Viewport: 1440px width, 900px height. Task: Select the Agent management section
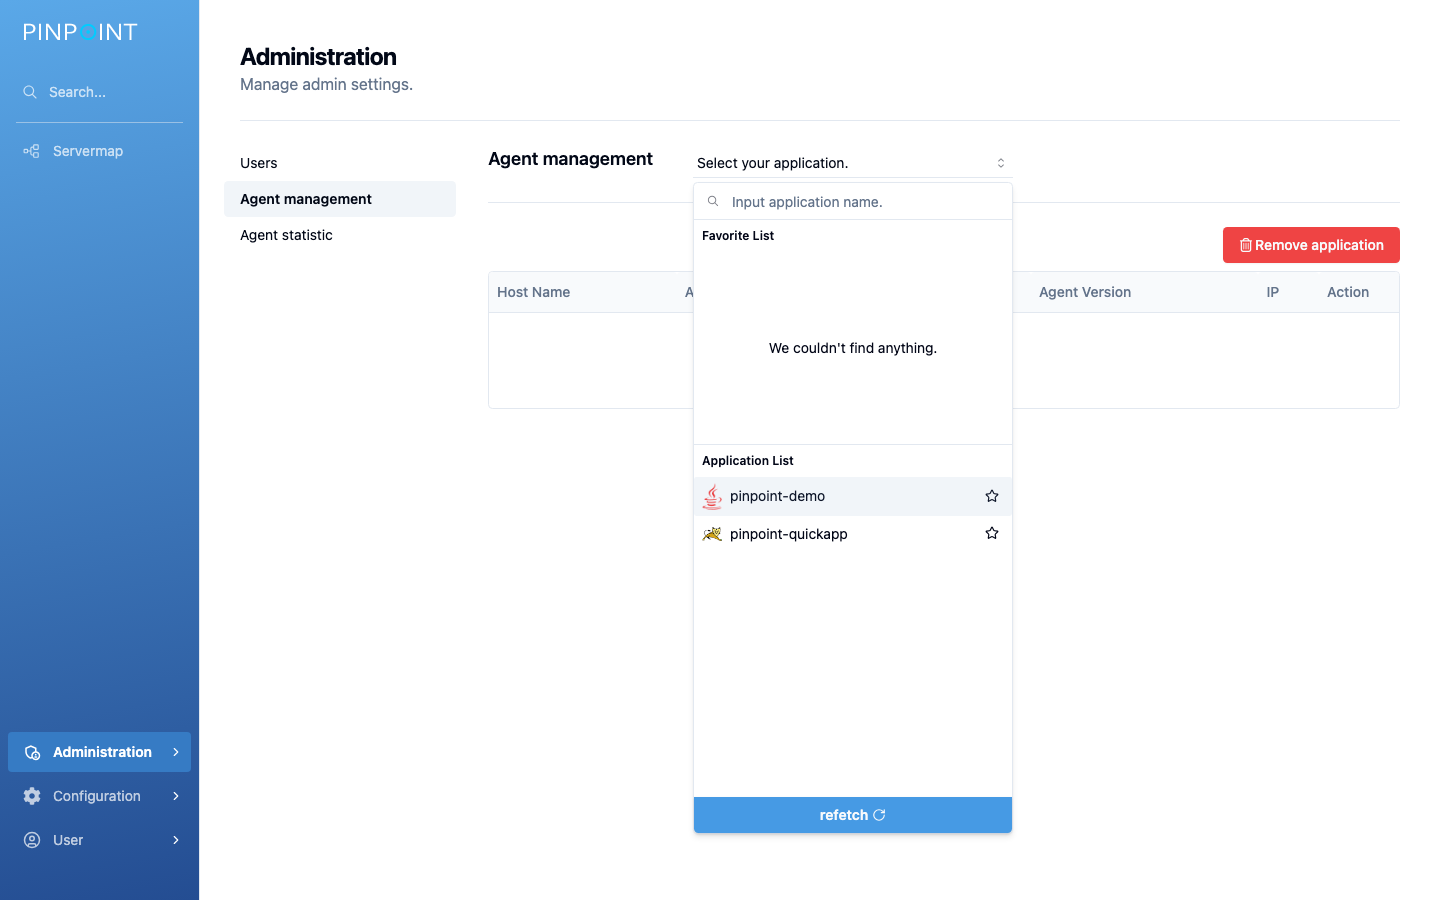point(340,199)
